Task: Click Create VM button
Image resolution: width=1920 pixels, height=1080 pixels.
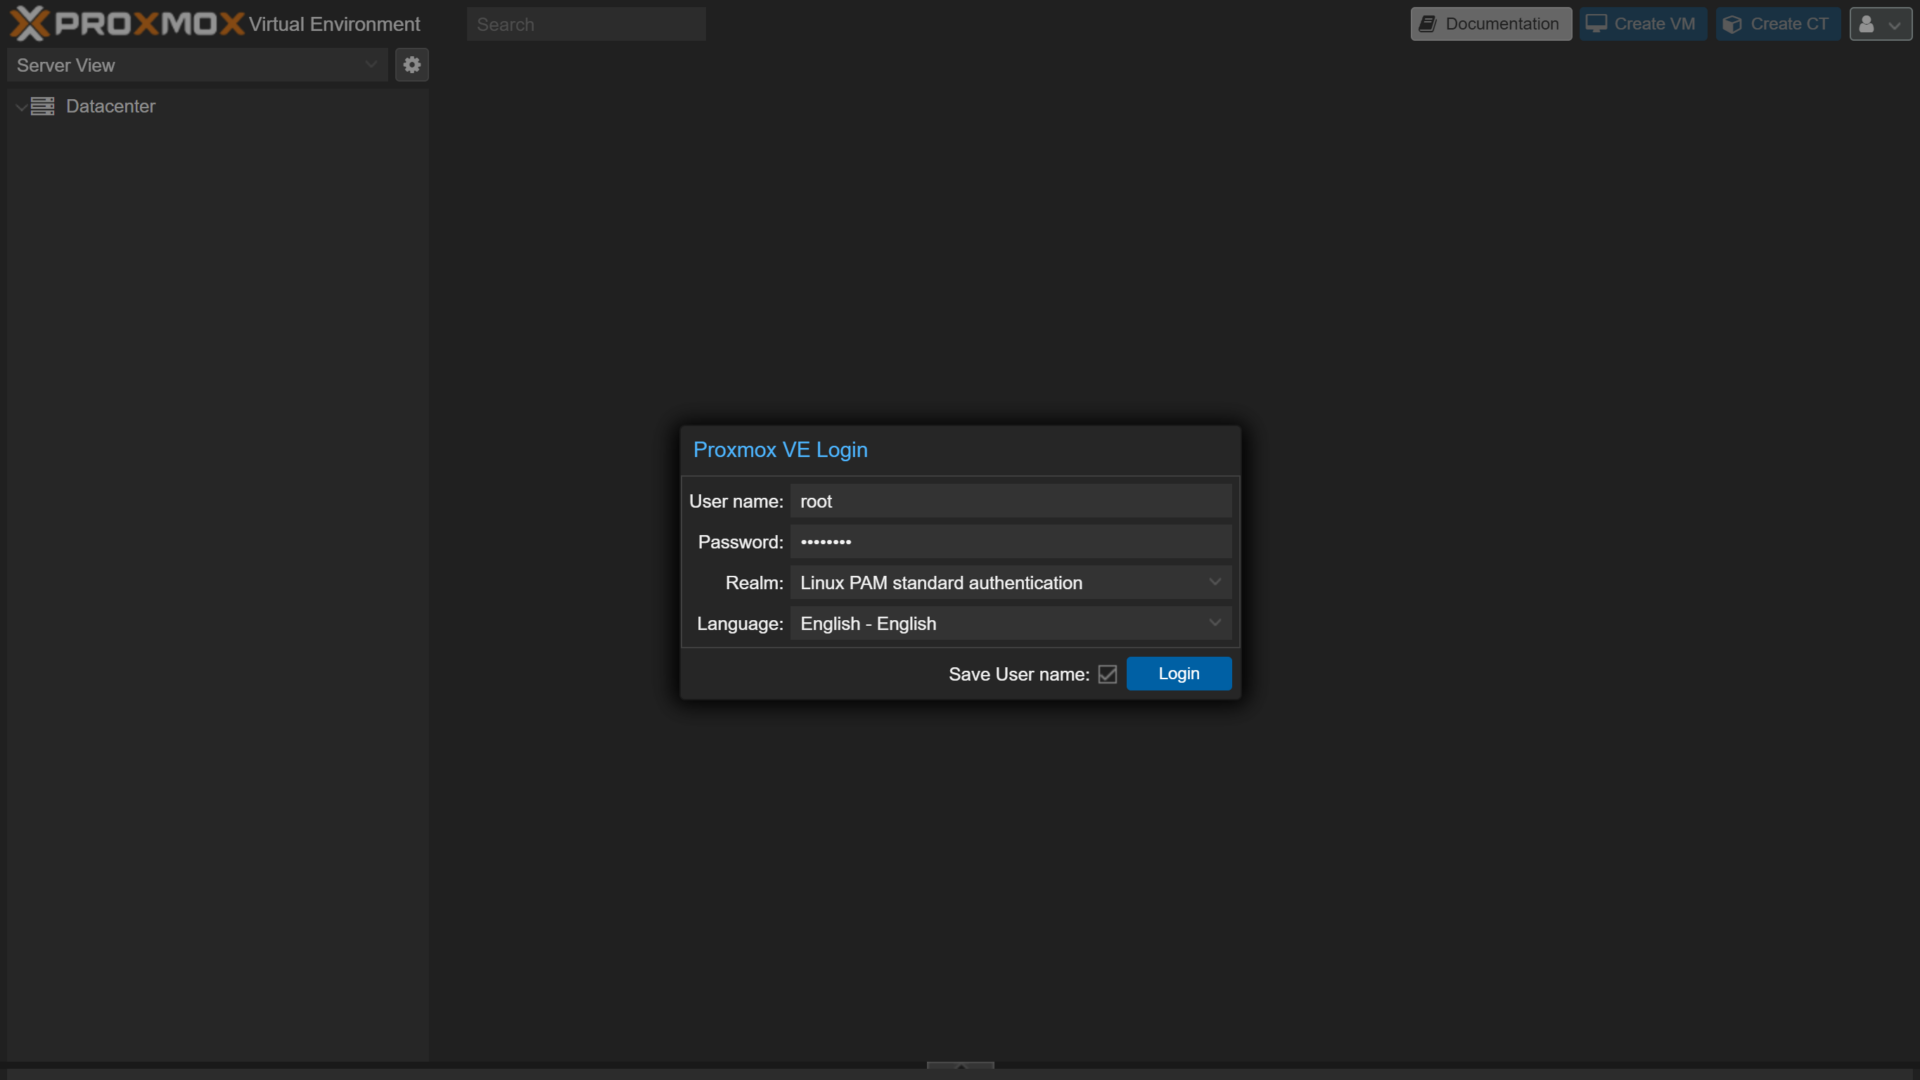Action: tap(1642, 24)
